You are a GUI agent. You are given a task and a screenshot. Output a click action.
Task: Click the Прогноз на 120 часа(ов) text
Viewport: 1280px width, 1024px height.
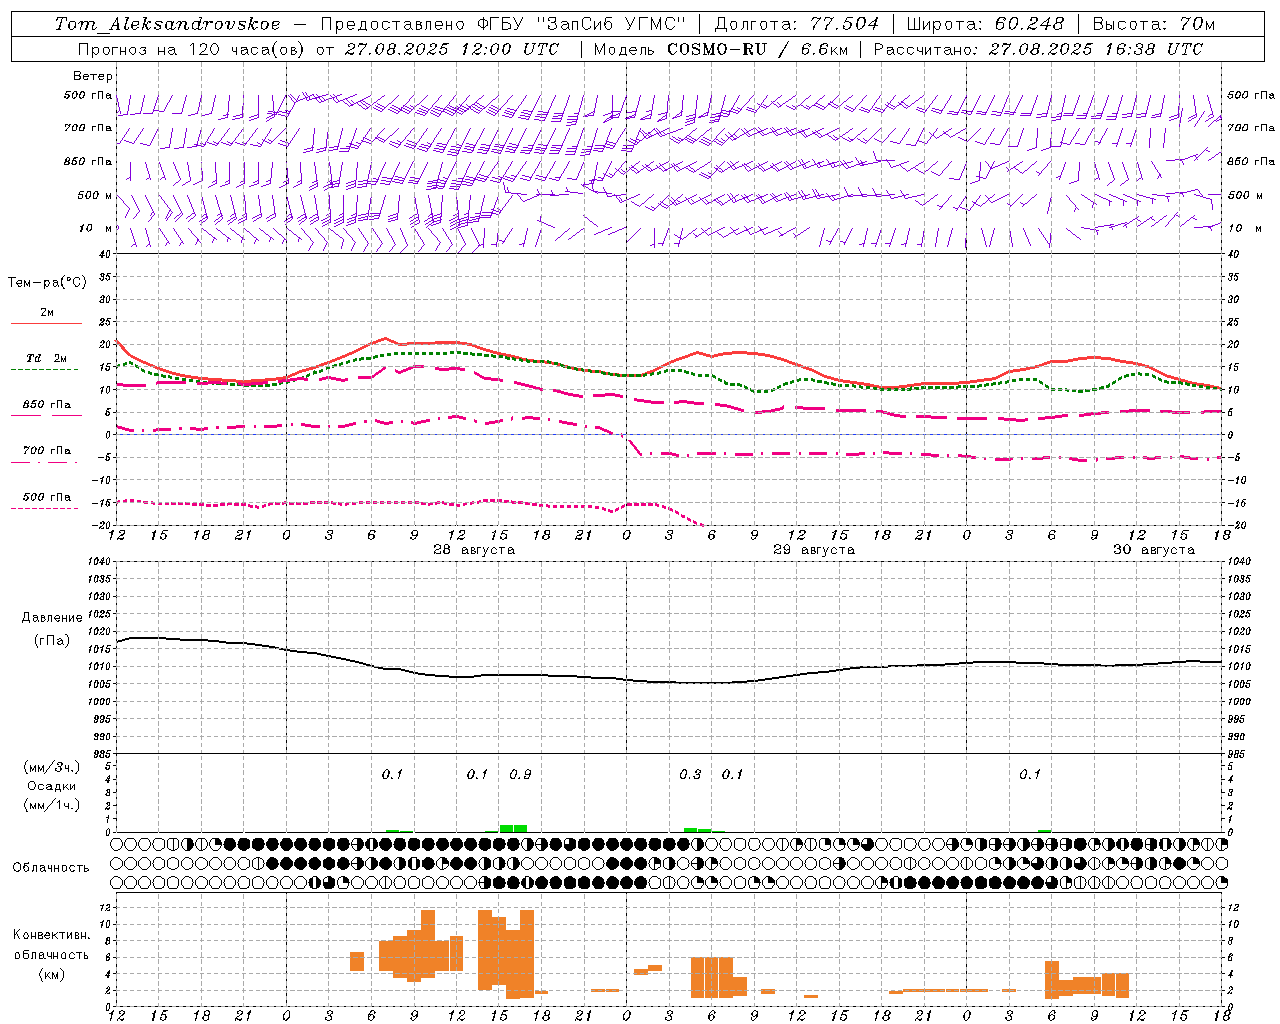tap(193, 49)
